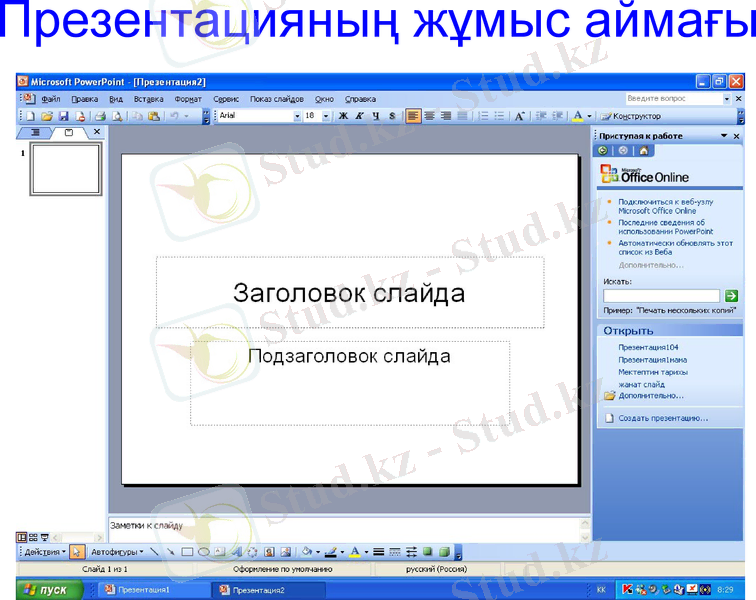Open a file with the folder icon
The width and height of the screenshot is (756, 600).
pos(47,116)
